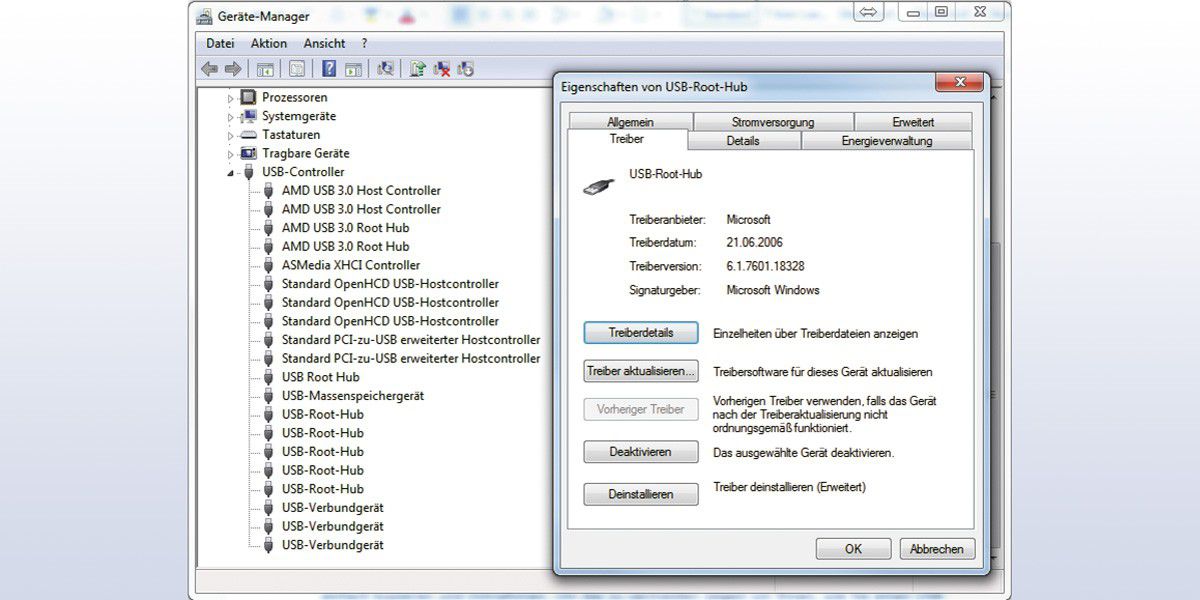Click Treiber aktualisieren... button
Viewport: 1200px width, 600px height.
pos(641,371)
